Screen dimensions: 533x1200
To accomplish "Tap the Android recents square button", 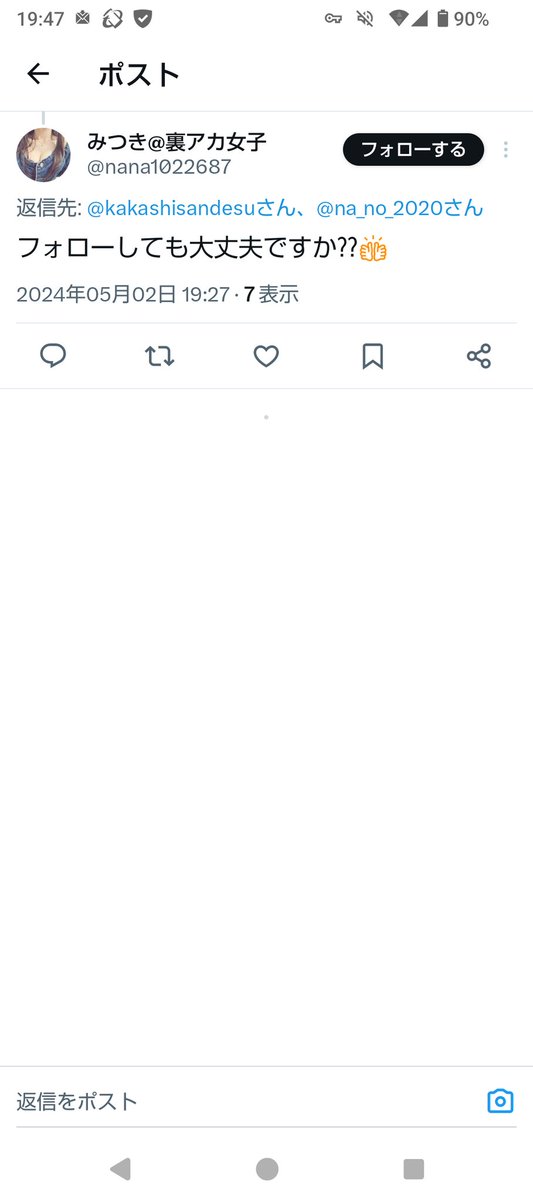I will [x=414, y=1168].
